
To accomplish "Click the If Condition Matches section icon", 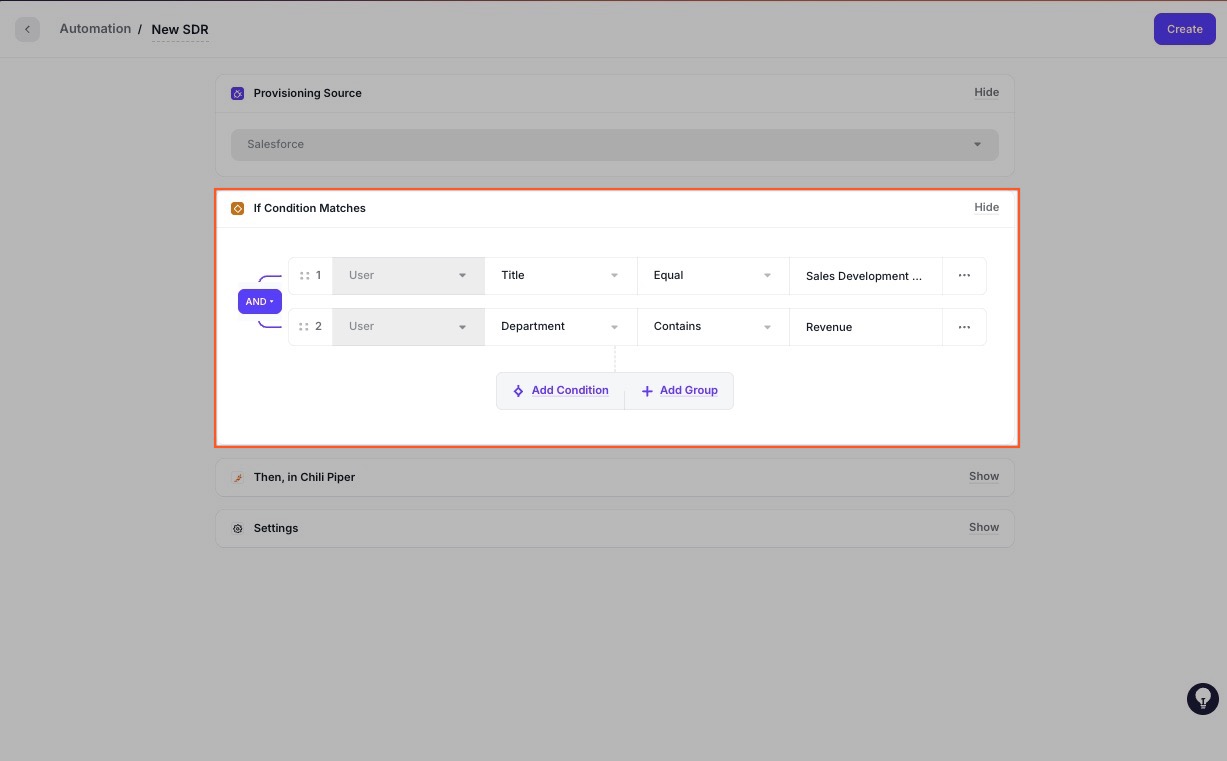I will 237,209.
